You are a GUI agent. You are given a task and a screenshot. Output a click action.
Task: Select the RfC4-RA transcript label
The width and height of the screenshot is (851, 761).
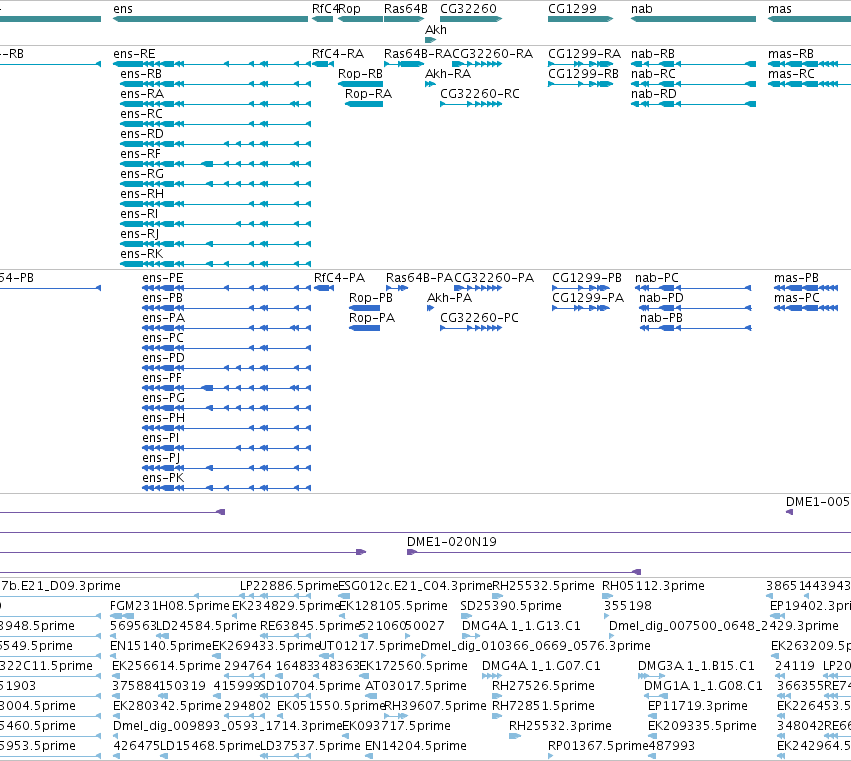[338, 54]
